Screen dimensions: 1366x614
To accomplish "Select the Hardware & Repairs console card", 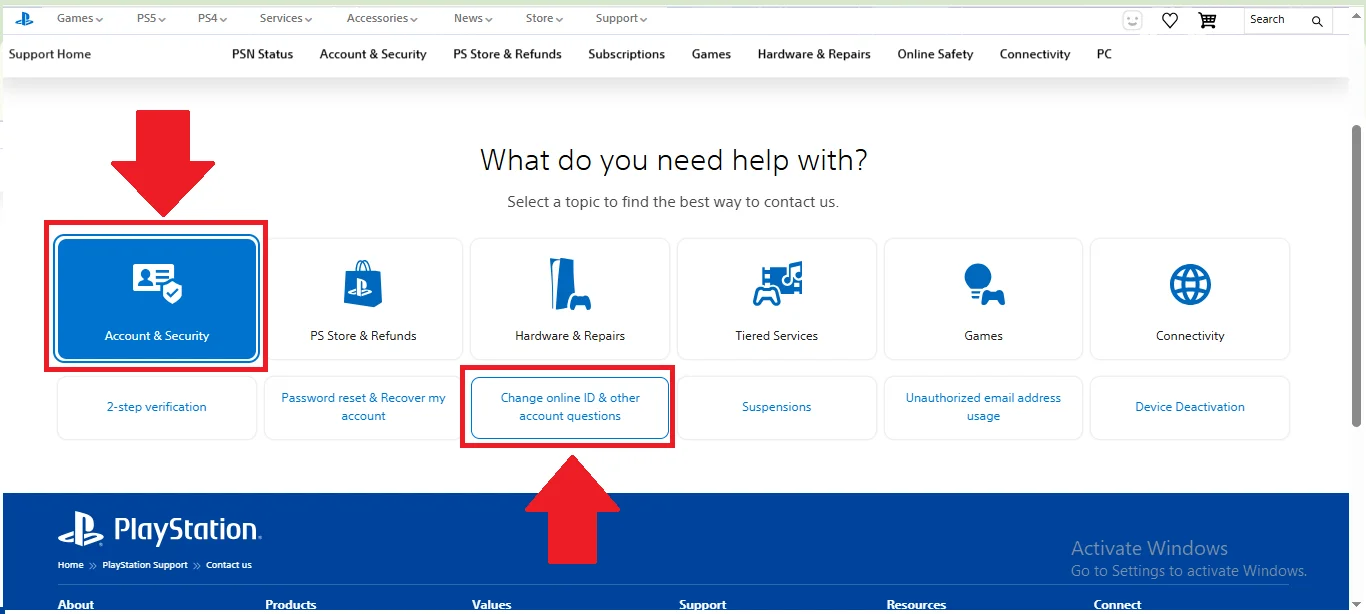I will (570, 298).
